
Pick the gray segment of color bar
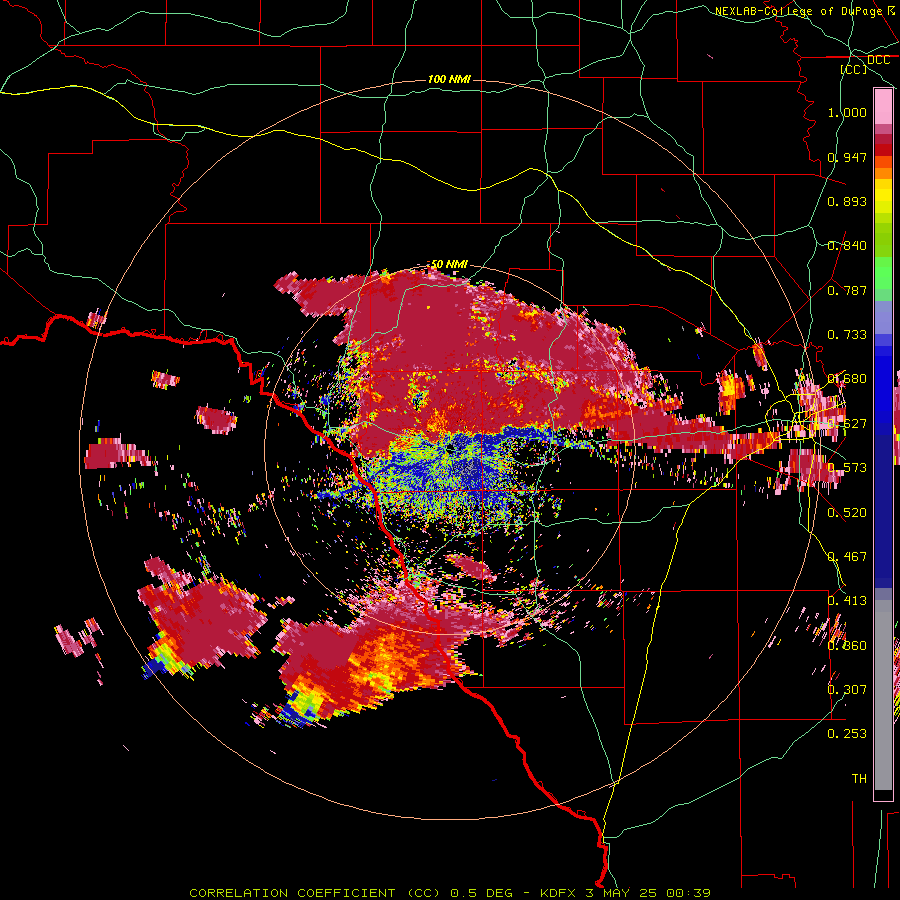[x=883, y=695]
